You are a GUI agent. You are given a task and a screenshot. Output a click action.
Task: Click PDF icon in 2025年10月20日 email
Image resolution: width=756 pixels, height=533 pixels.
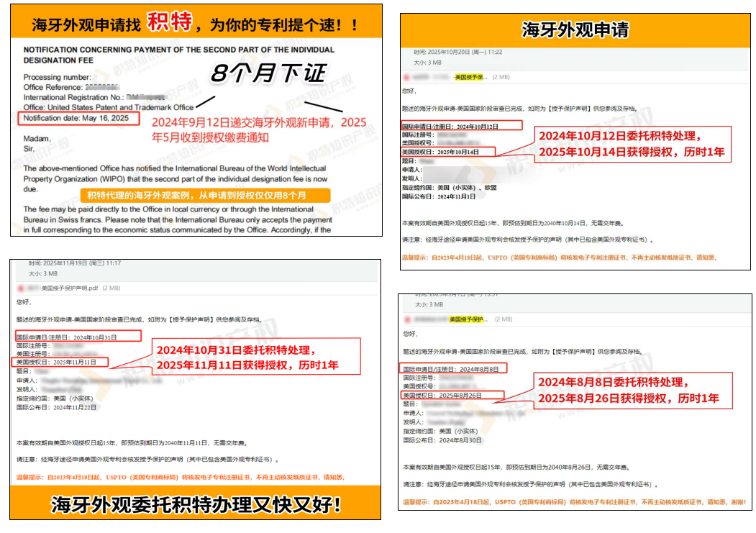[406, 77]
